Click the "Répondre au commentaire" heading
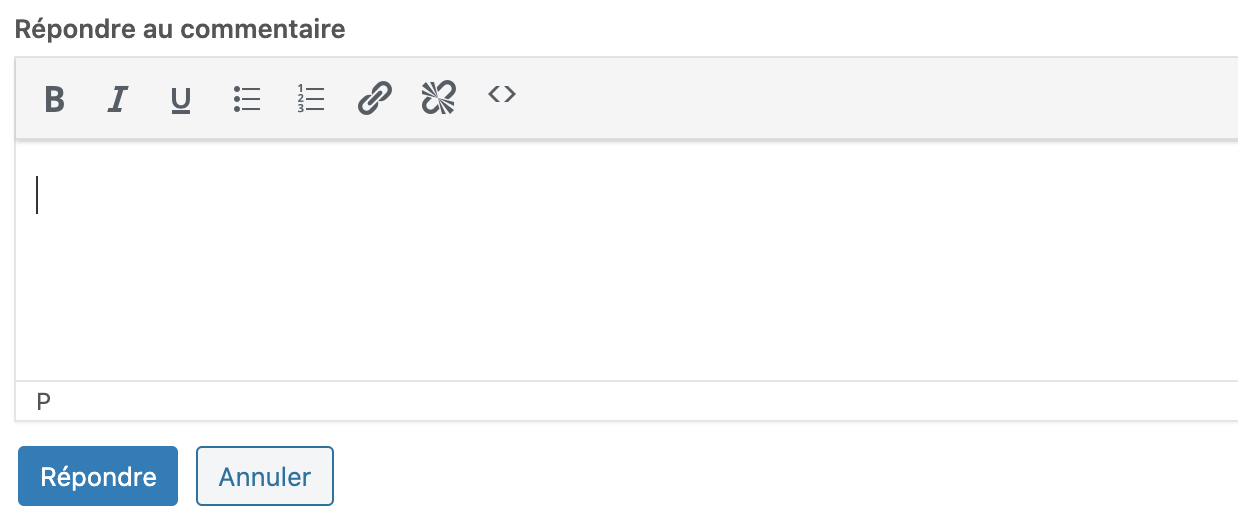This screenshot has width=1238, height=524. click(180, 29)
